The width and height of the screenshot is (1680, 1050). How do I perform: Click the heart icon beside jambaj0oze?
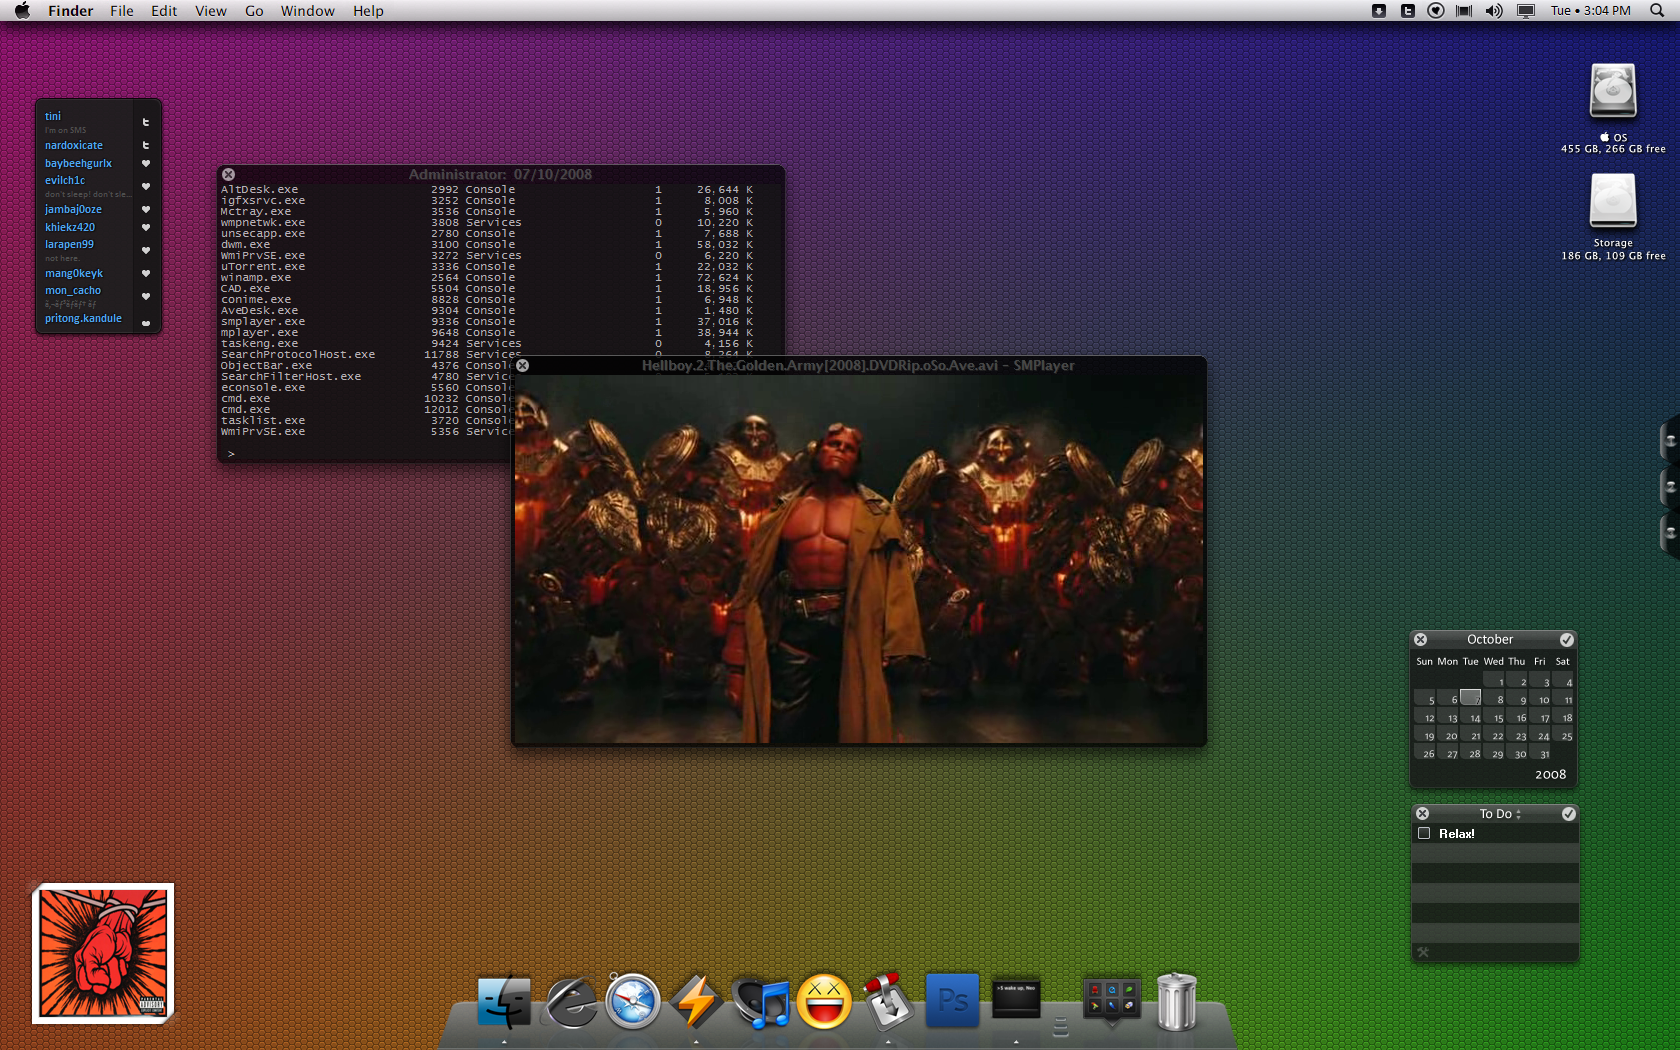pos(146,209)
